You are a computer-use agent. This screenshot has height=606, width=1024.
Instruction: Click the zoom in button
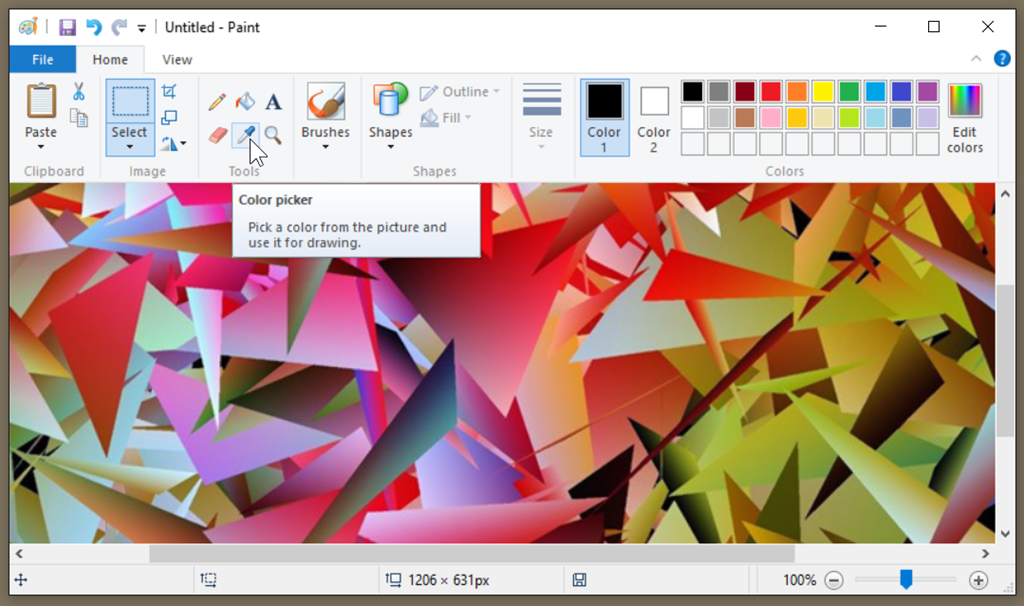[x=979, y=580]
